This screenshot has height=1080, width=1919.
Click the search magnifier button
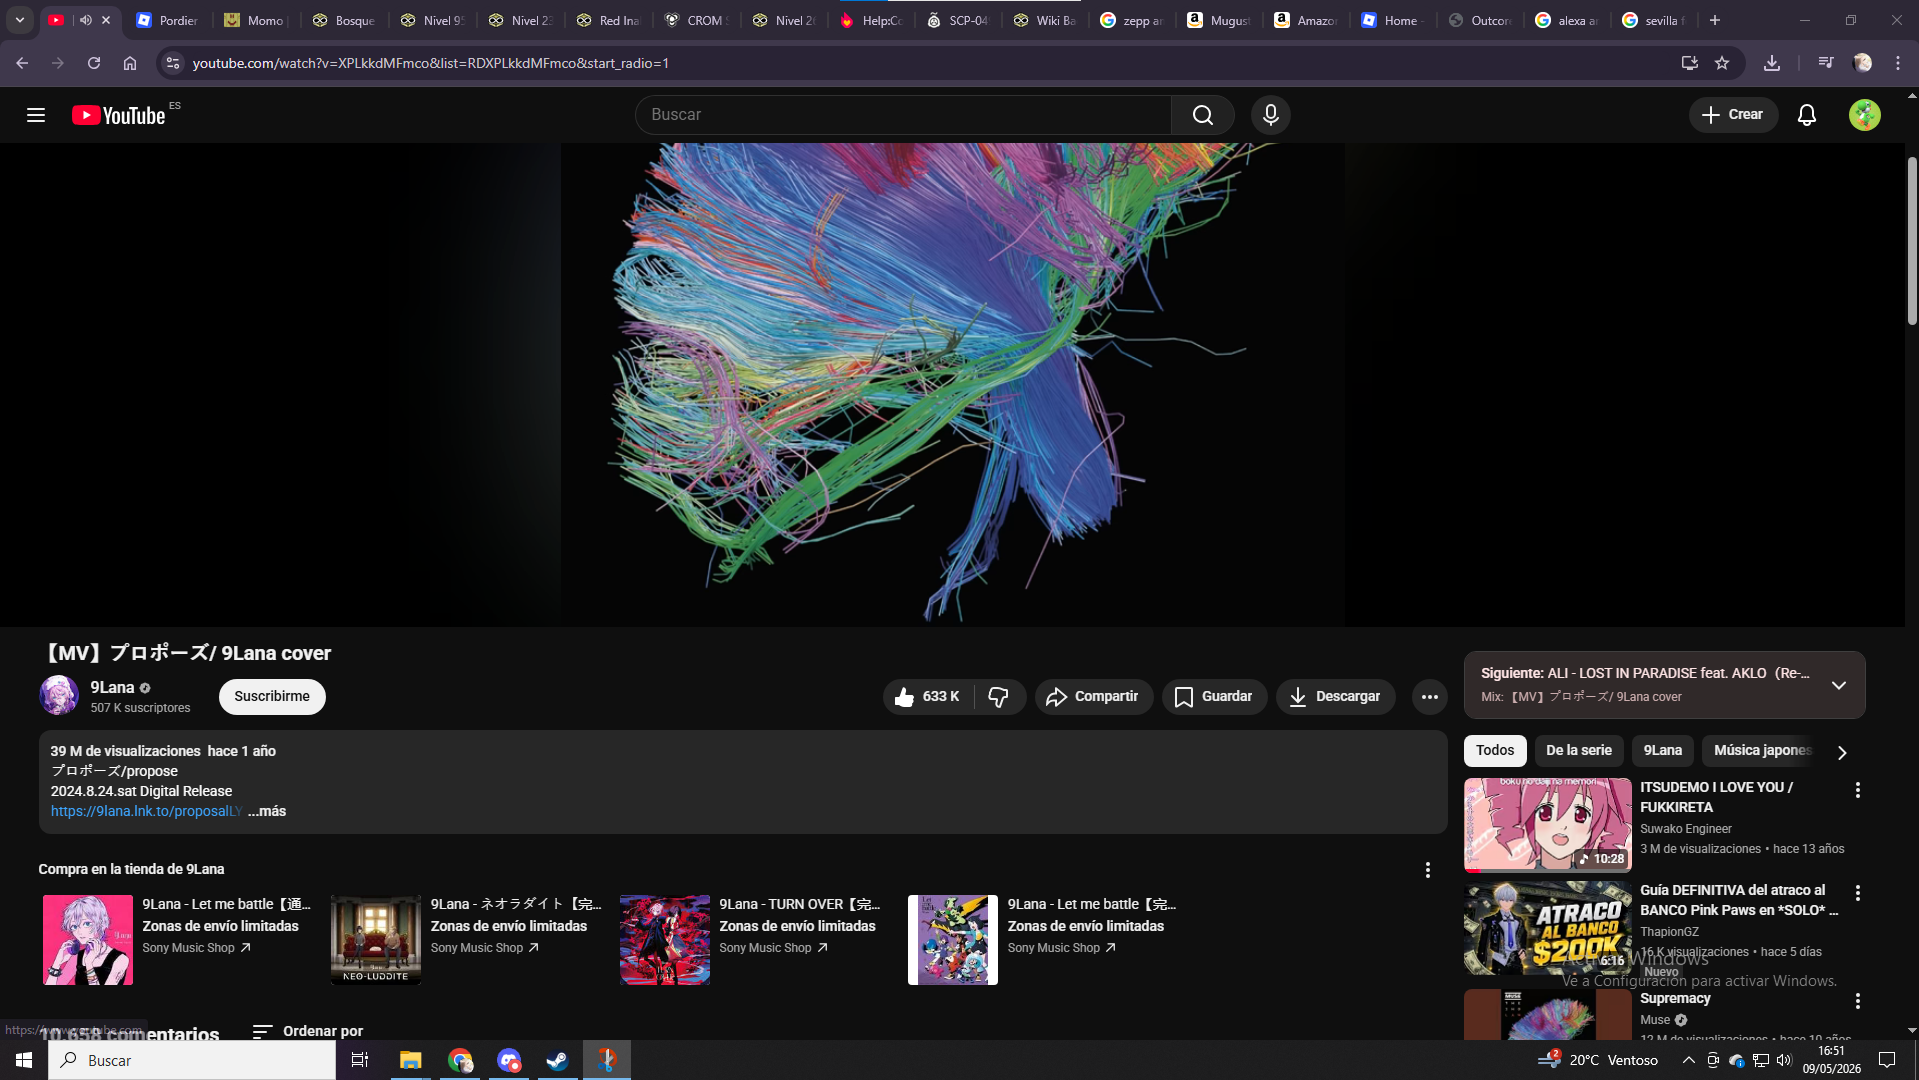click(1203, 115)
